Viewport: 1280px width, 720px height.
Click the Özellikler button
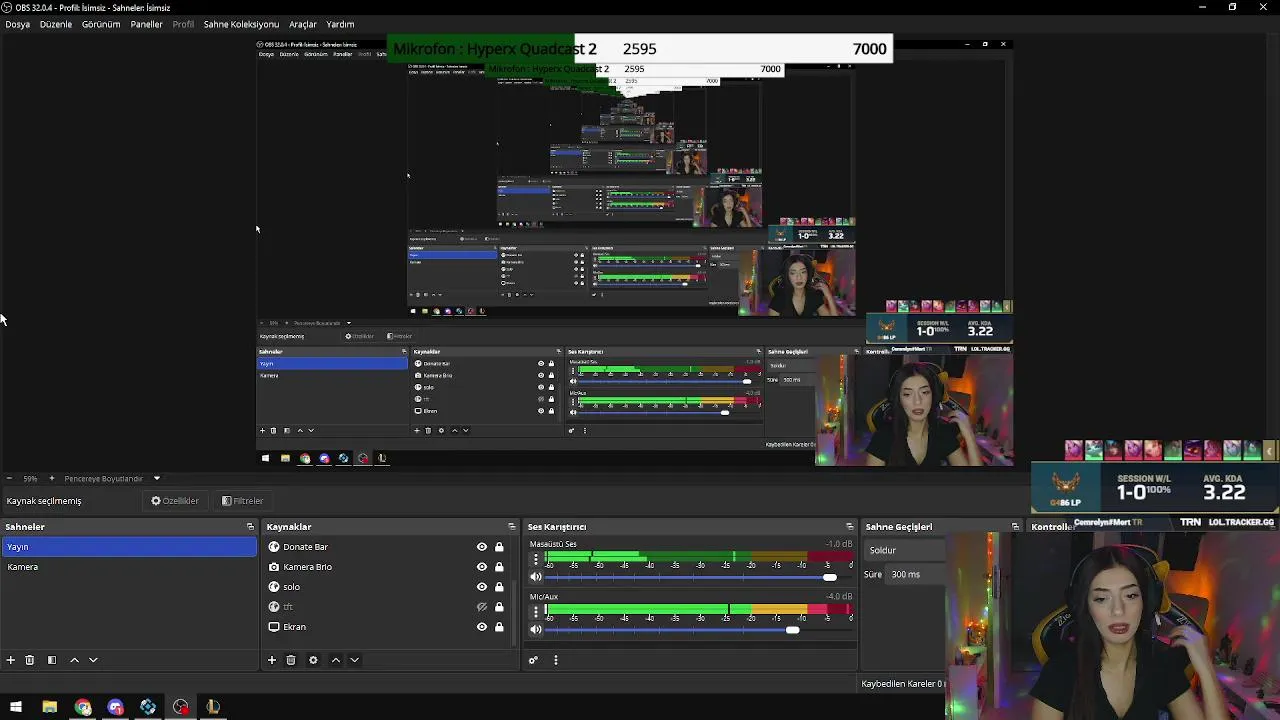[175, 501]
